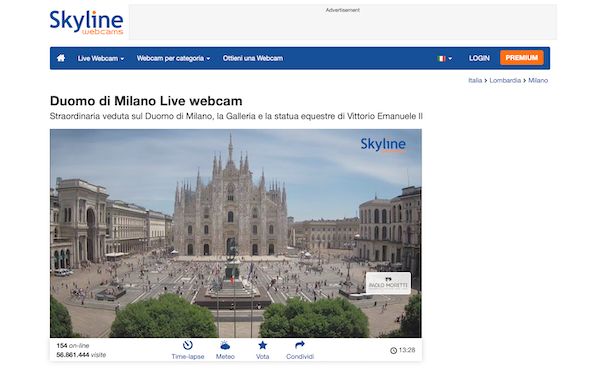
Task: Click the orange PREMIUM button
Action: (522, 58)
